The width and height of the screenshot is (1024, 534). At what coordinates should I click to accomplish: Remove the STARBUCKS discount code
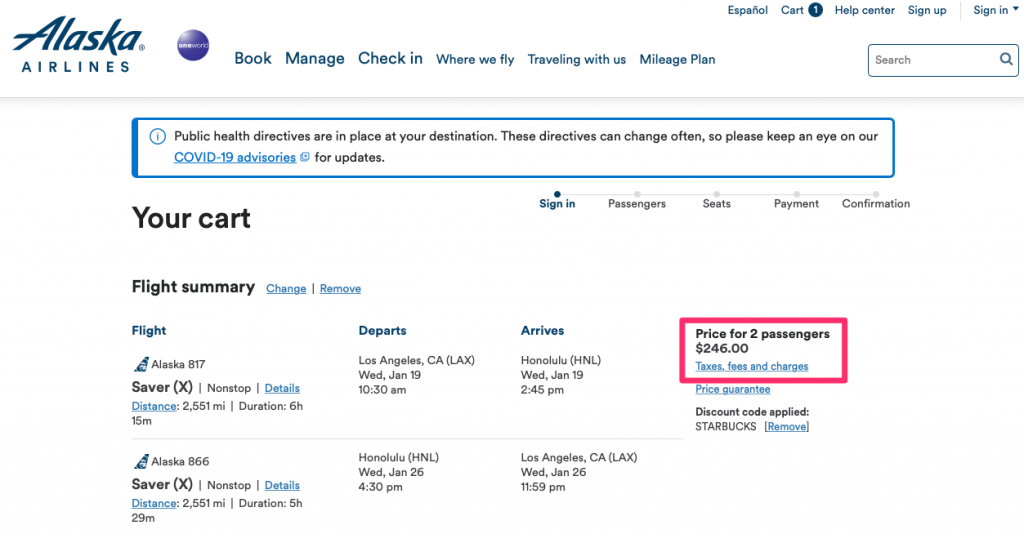(x=786, y=427)
